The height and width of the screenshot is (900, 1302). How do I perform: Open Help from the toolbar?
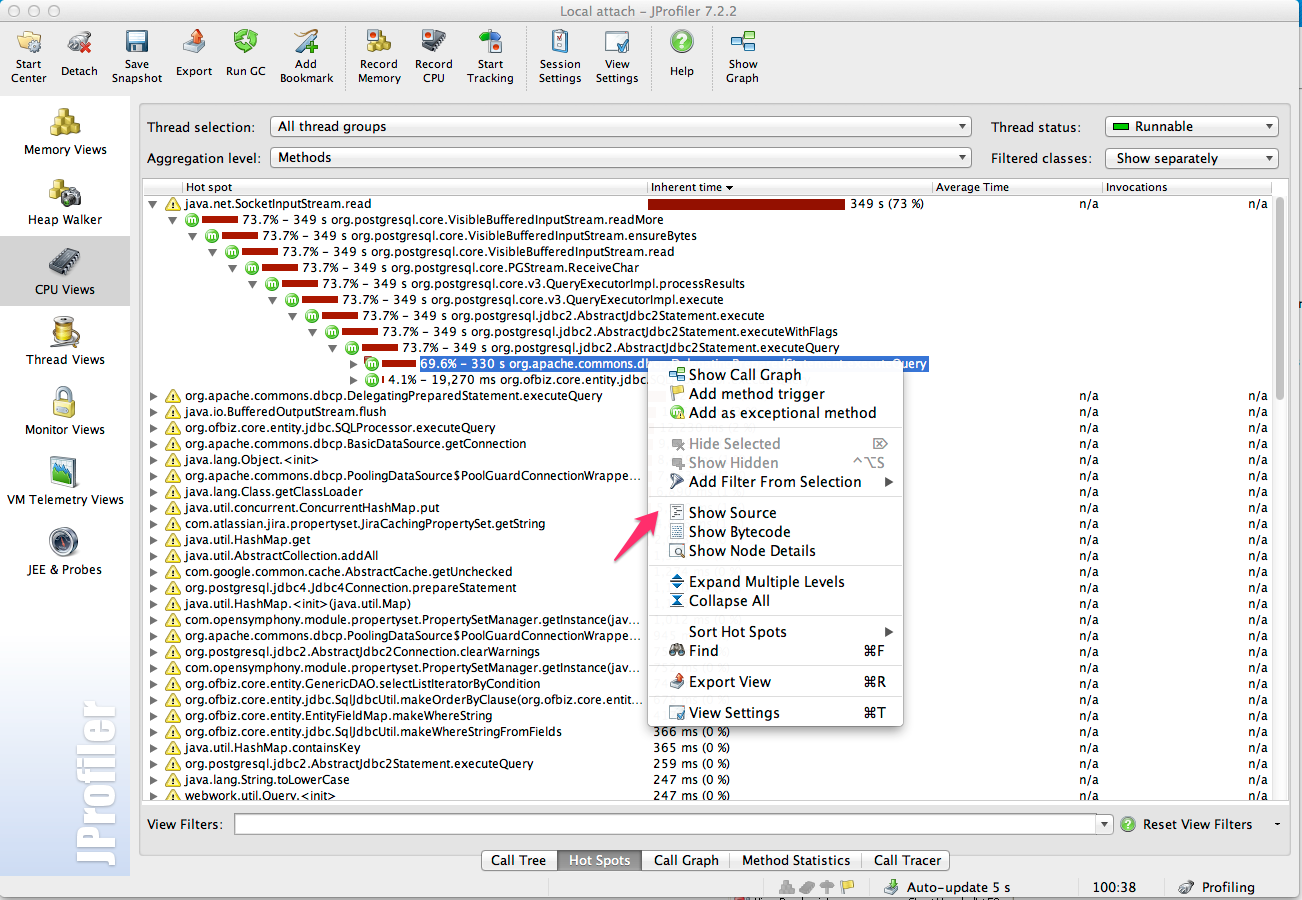pos(682,56)
